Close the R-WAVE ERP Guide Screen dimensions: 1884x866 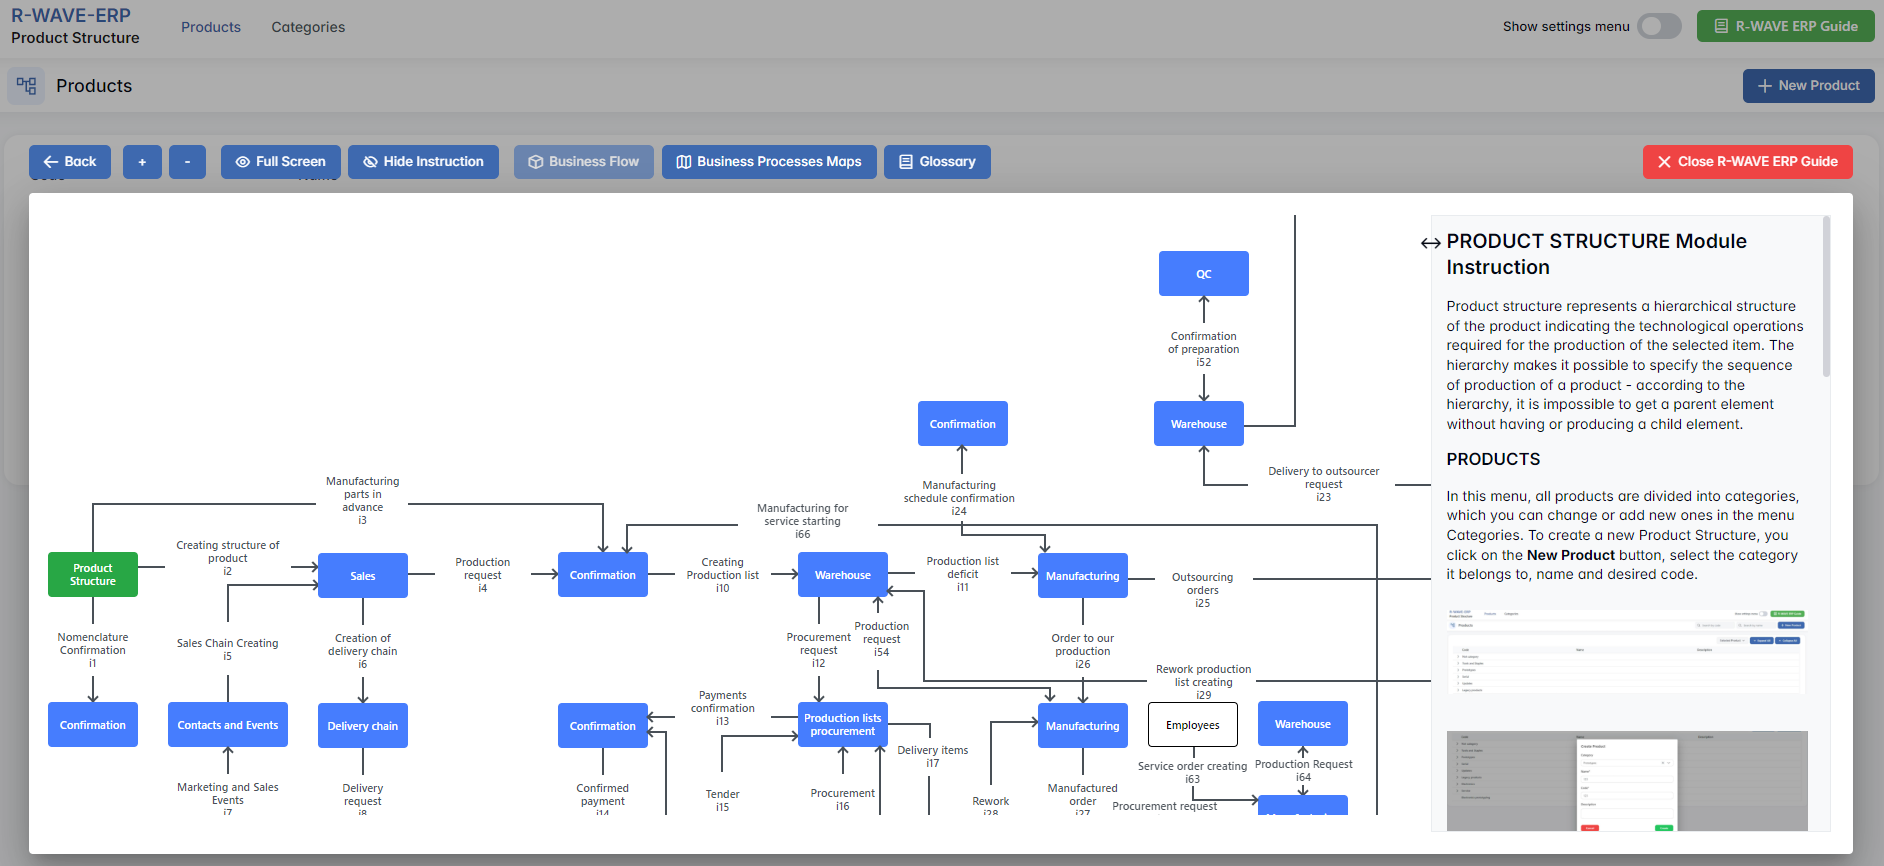[1746, 162]
